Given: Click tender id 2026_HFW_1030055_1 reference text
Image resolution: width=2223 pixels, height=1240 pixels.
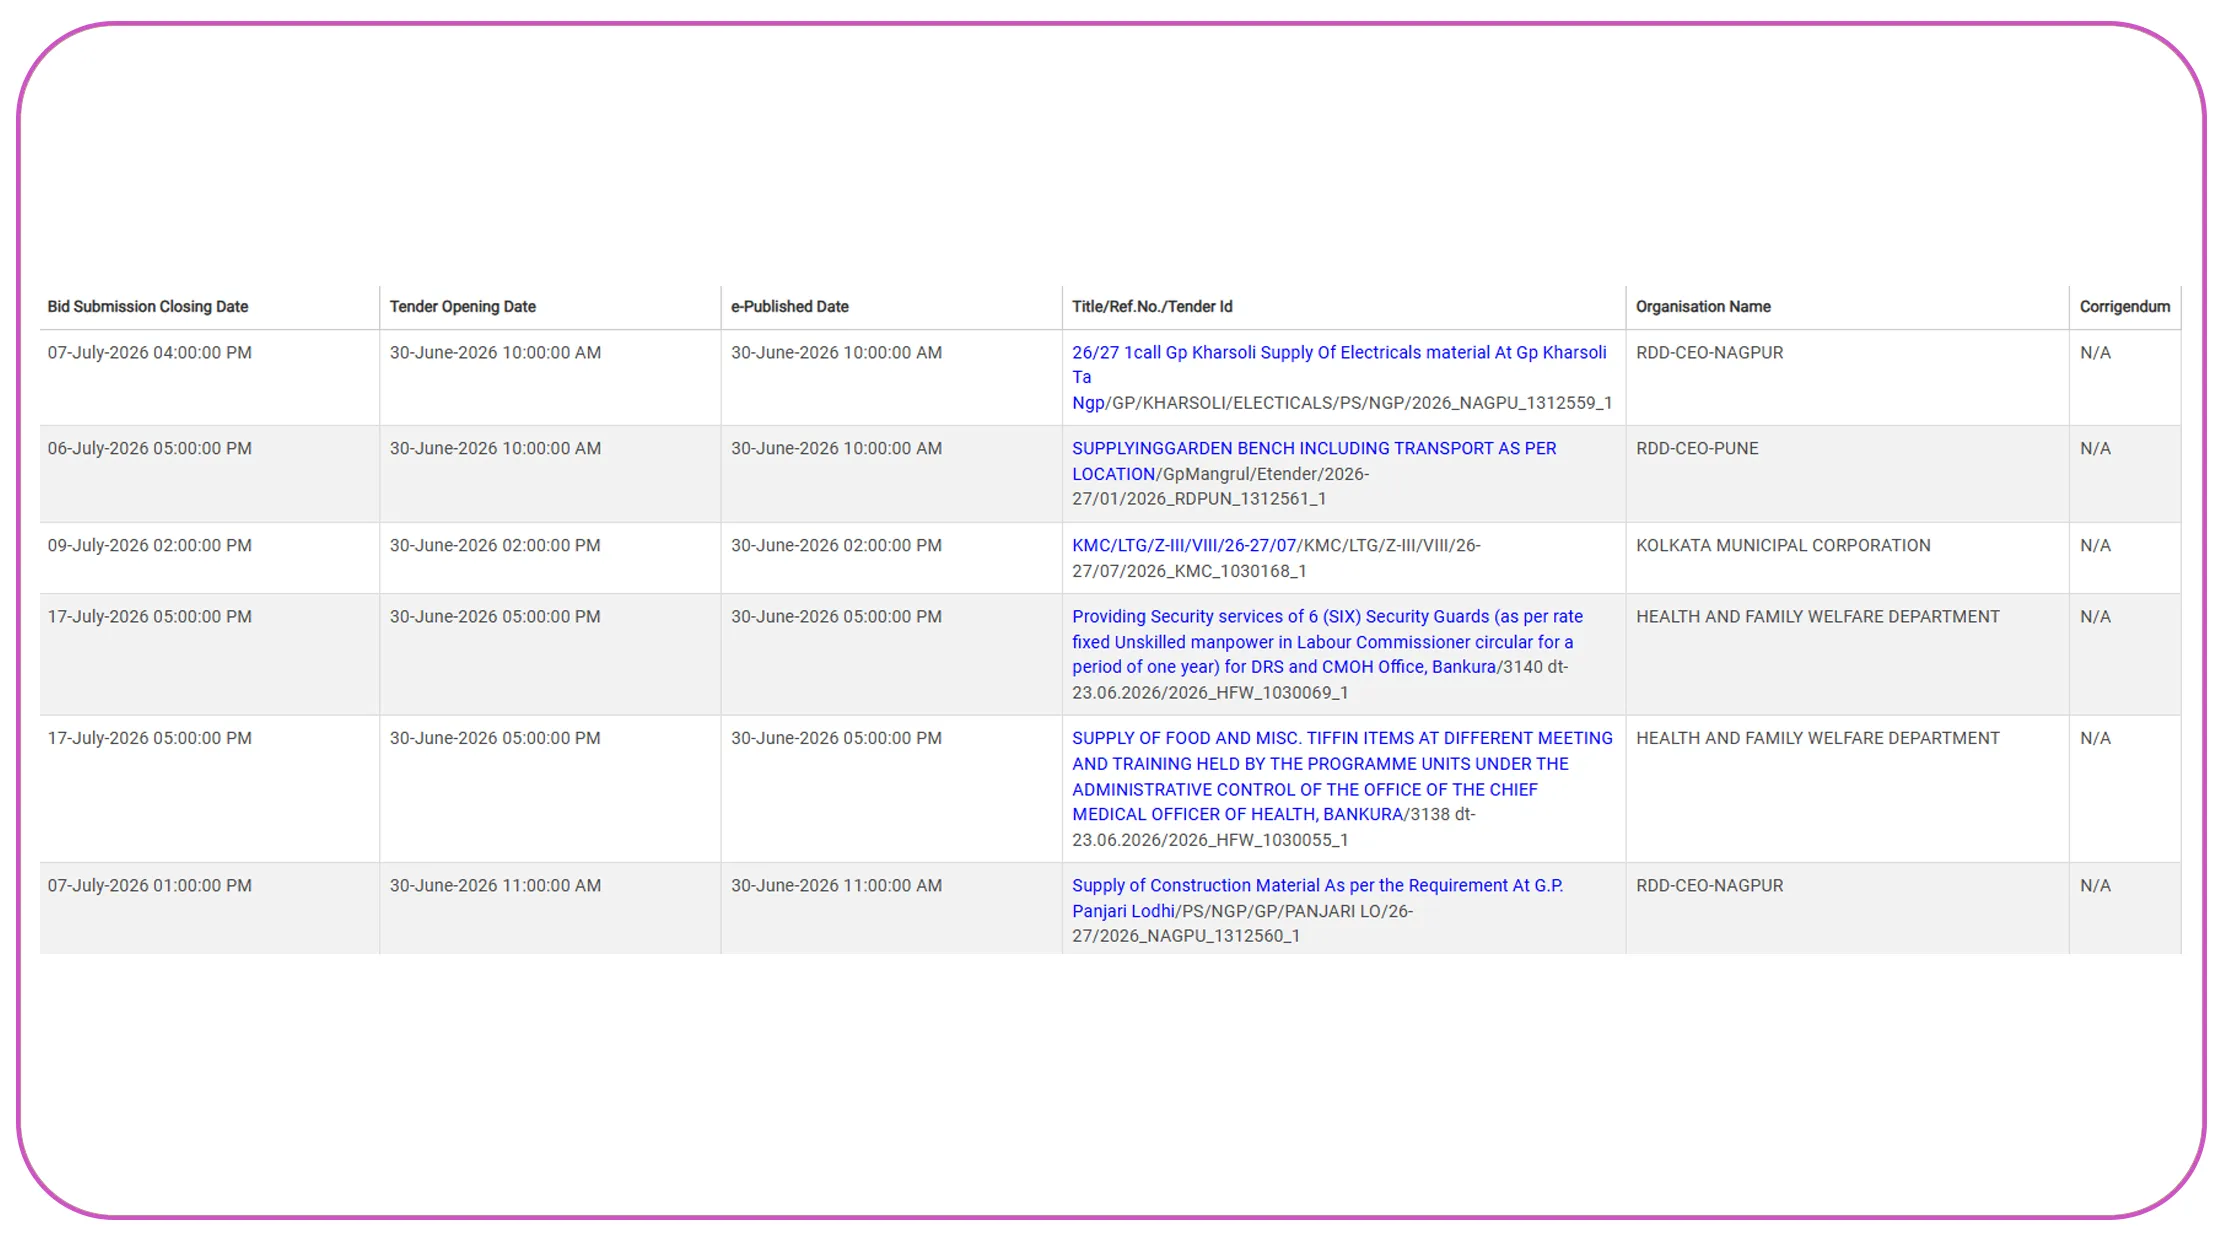Looking at the screenshot, I should click(x=1258, y=840).
